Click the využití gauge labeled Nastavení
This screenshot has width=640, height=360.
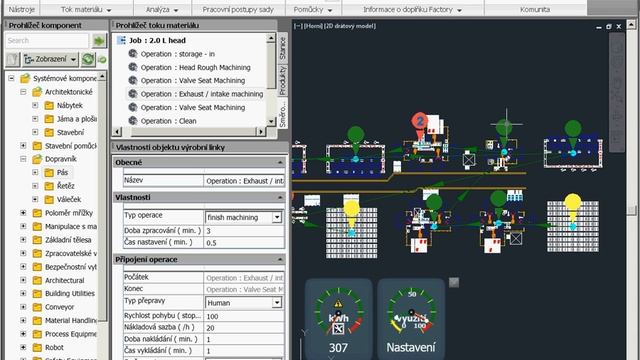click(411, 318)
